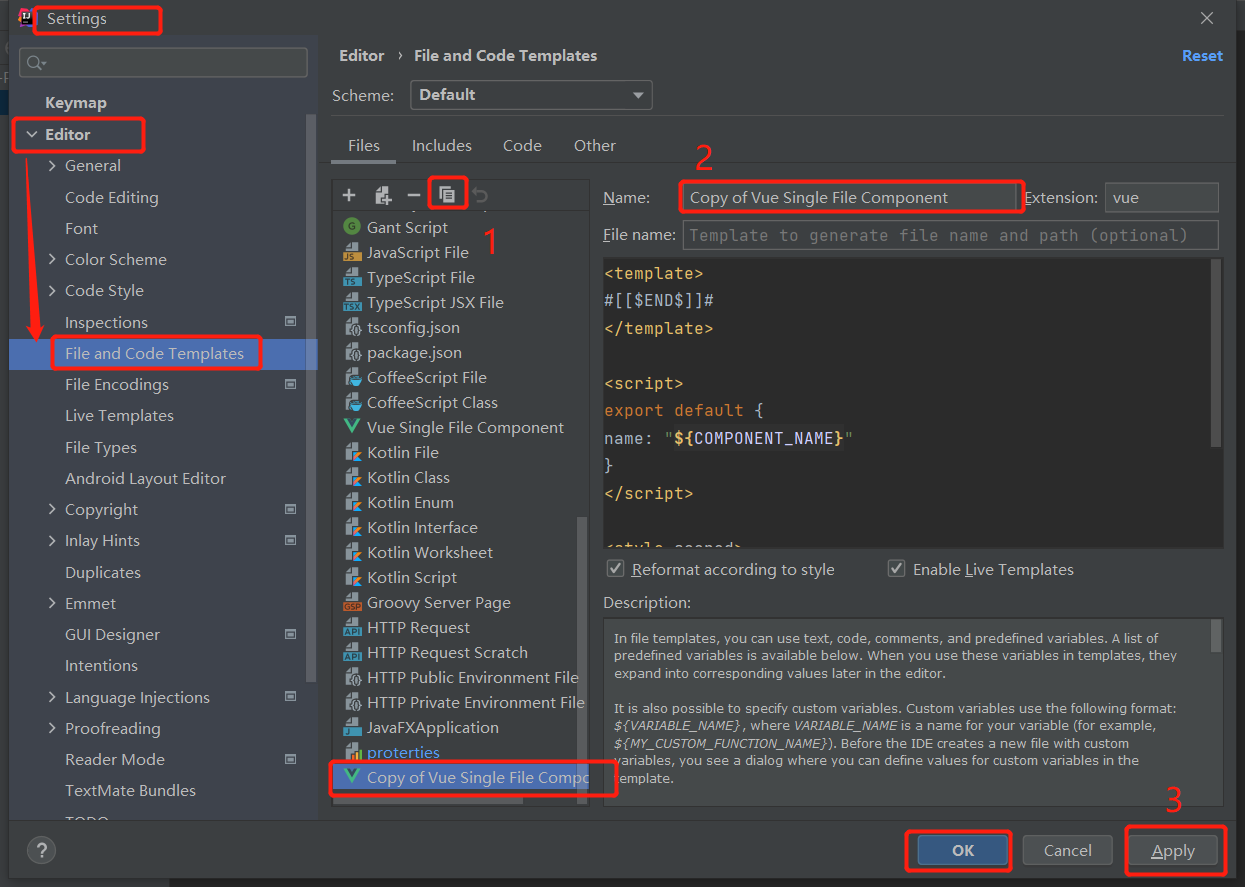Select the Groovy Server Page icon
Image resolution: width=1245 pixels, height=887 pixels.
point(351,602)
